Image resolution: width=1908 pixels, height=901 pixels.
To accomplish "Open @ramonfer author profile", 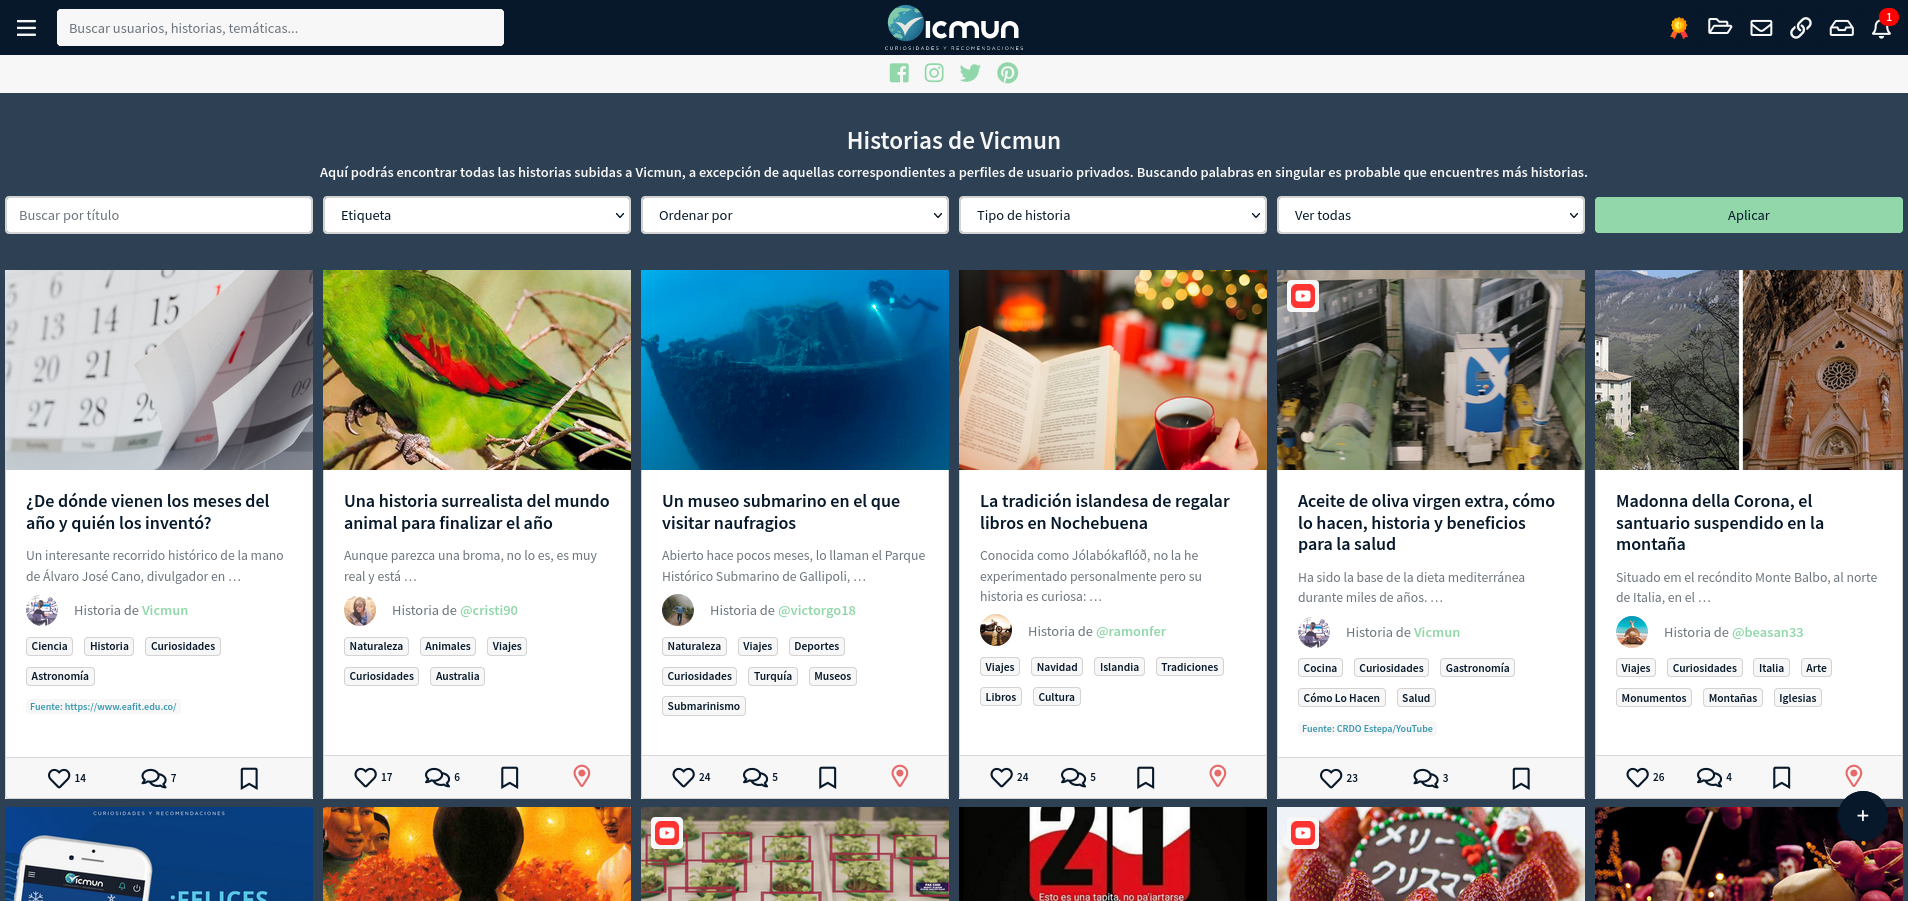I will click(x=1131, y=631).
